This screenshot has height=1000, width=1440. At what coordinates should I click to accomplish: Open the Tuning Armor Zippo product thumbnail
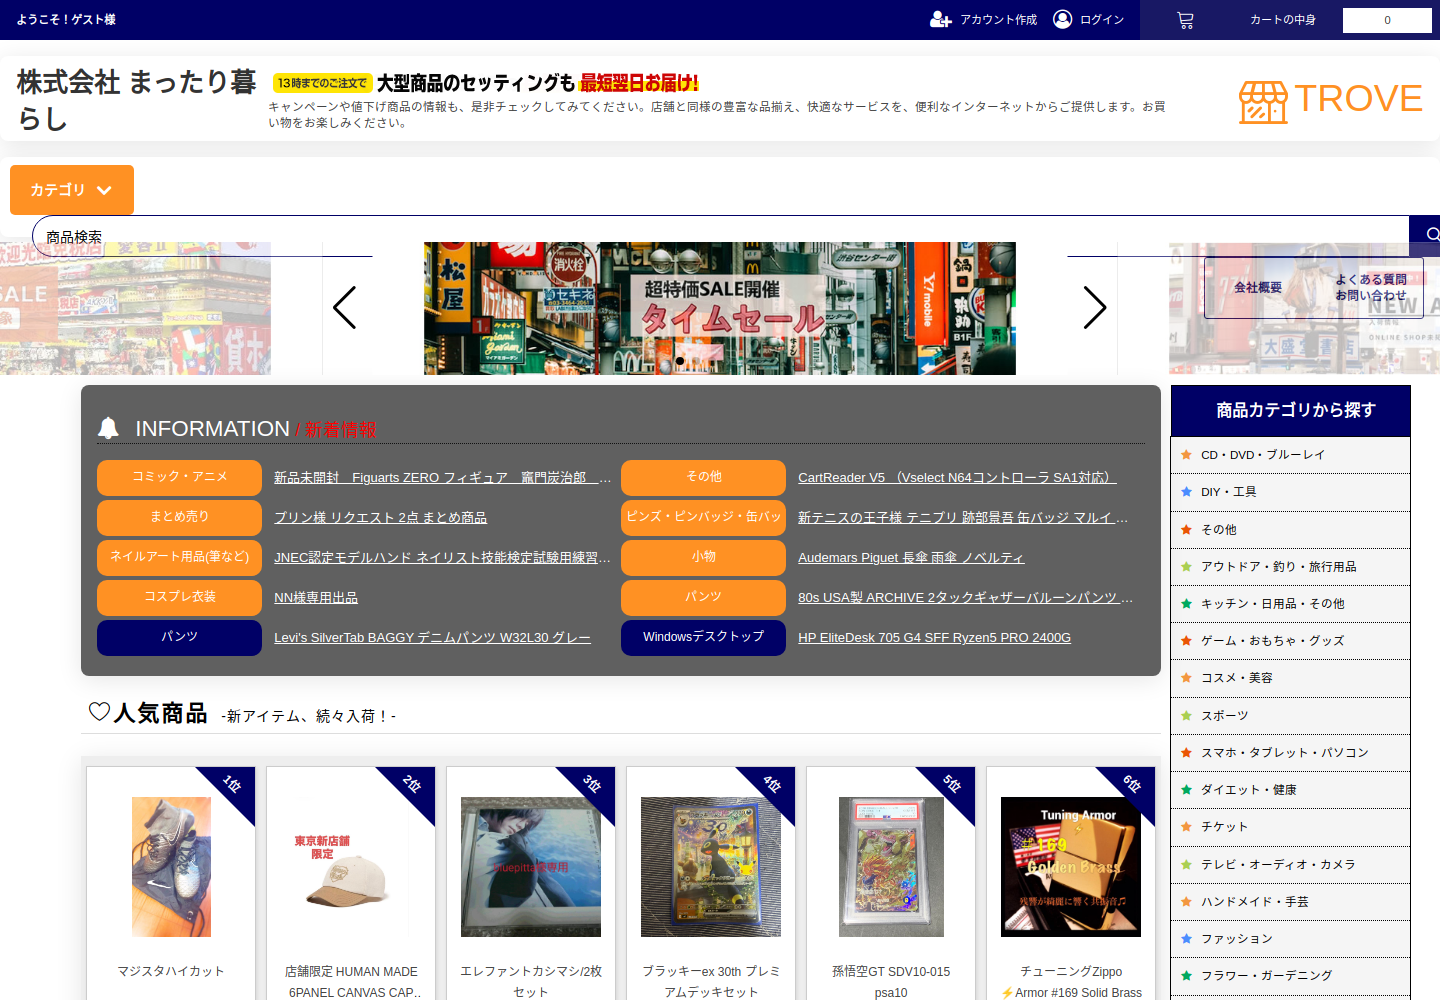[1071, 867]
